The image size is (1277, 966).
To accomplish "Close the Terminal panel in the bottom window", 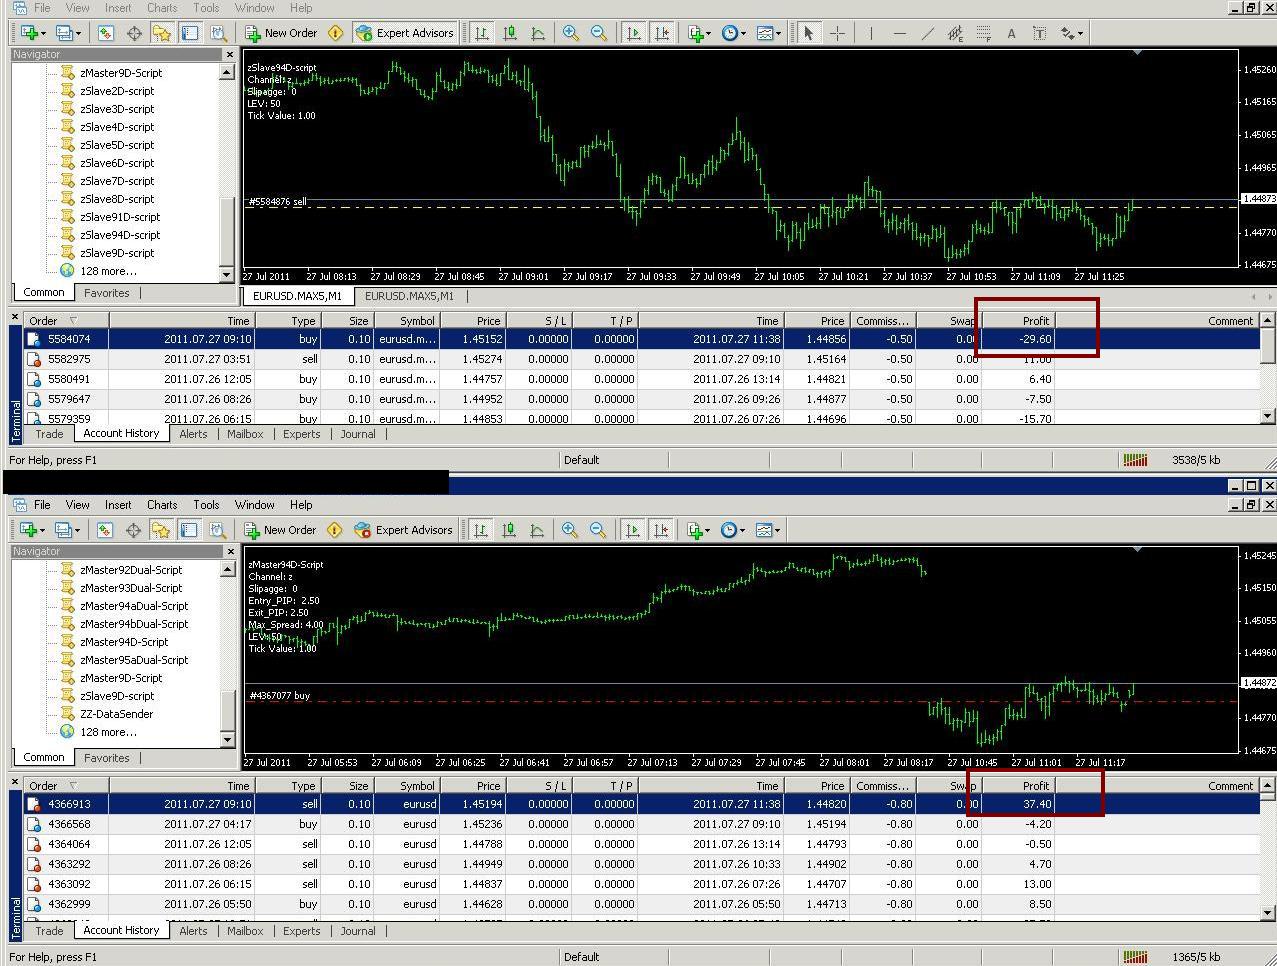I will click(x=15, y=781).
